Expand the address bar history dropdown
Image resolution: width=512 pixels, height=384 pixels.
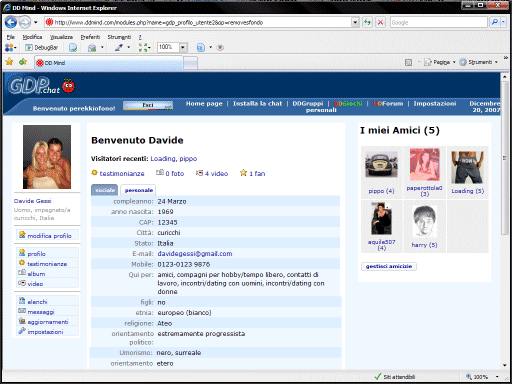(355, 22)
